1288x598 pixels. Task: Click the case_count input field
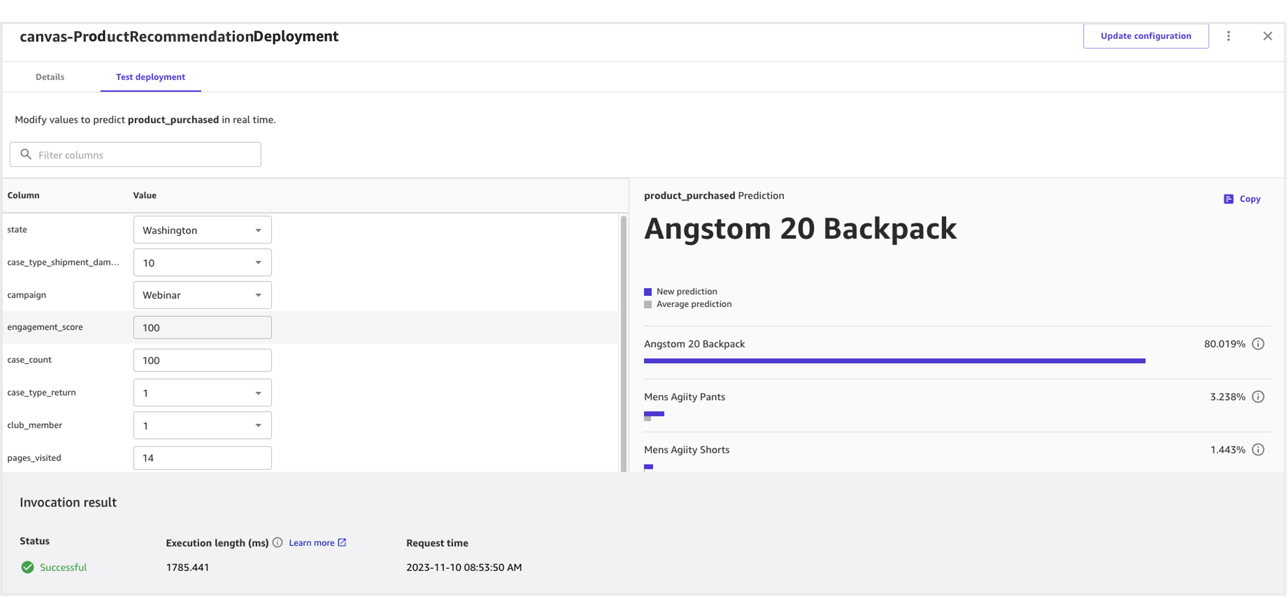pos(202,360)
